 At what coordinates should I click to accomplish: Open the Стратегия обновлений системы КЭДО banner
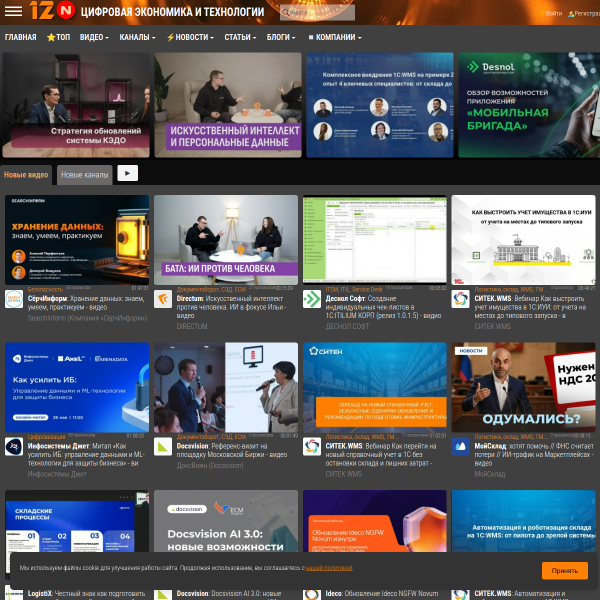76,105
